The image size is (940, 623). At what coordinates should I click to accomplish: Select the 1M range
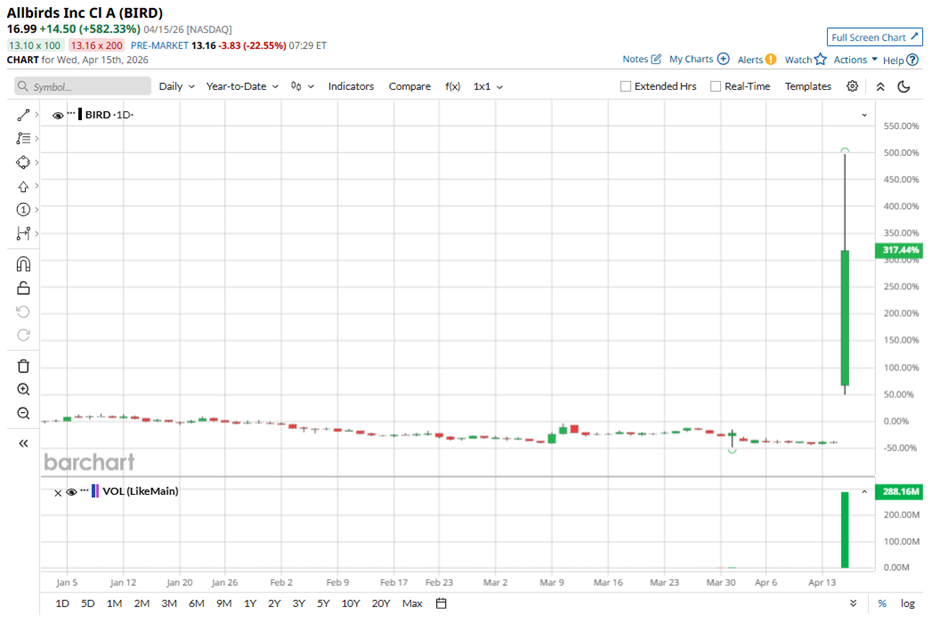[x=115, y=603]
